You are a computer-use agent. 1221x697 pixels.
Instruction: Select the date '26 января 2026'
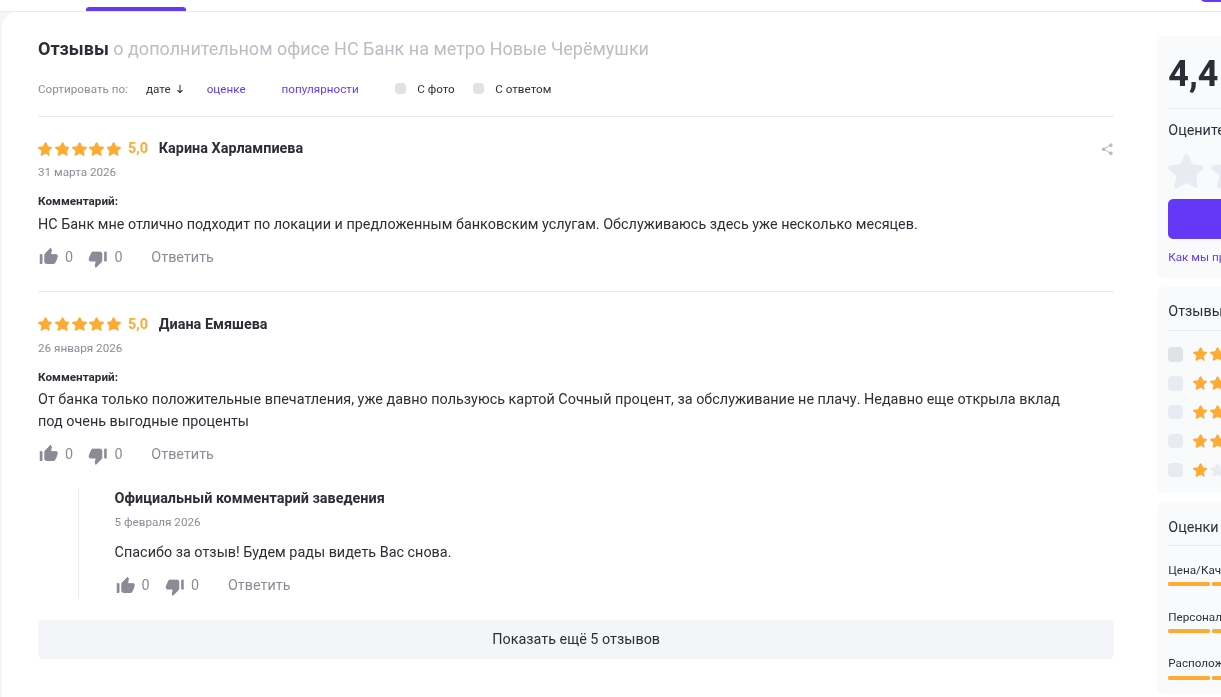[x=80, y=348]
